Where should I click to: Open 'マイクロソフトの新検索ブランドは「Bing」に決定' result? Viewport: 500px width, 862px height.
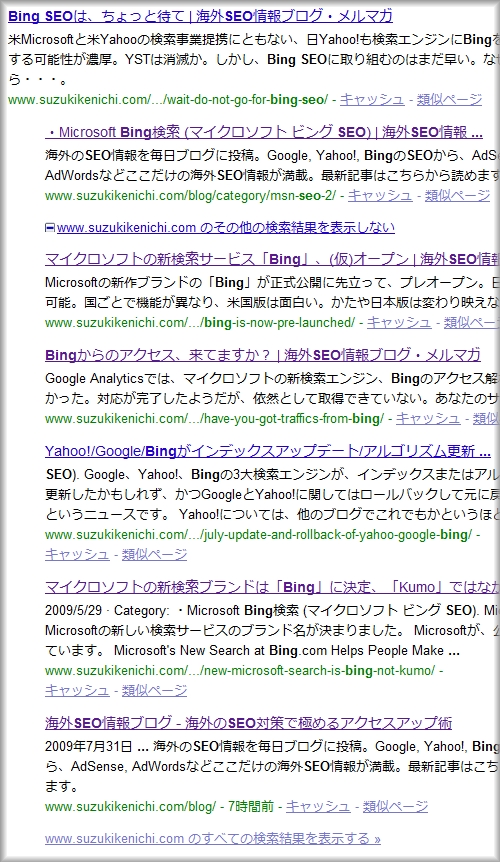click(x=272, y=587)
